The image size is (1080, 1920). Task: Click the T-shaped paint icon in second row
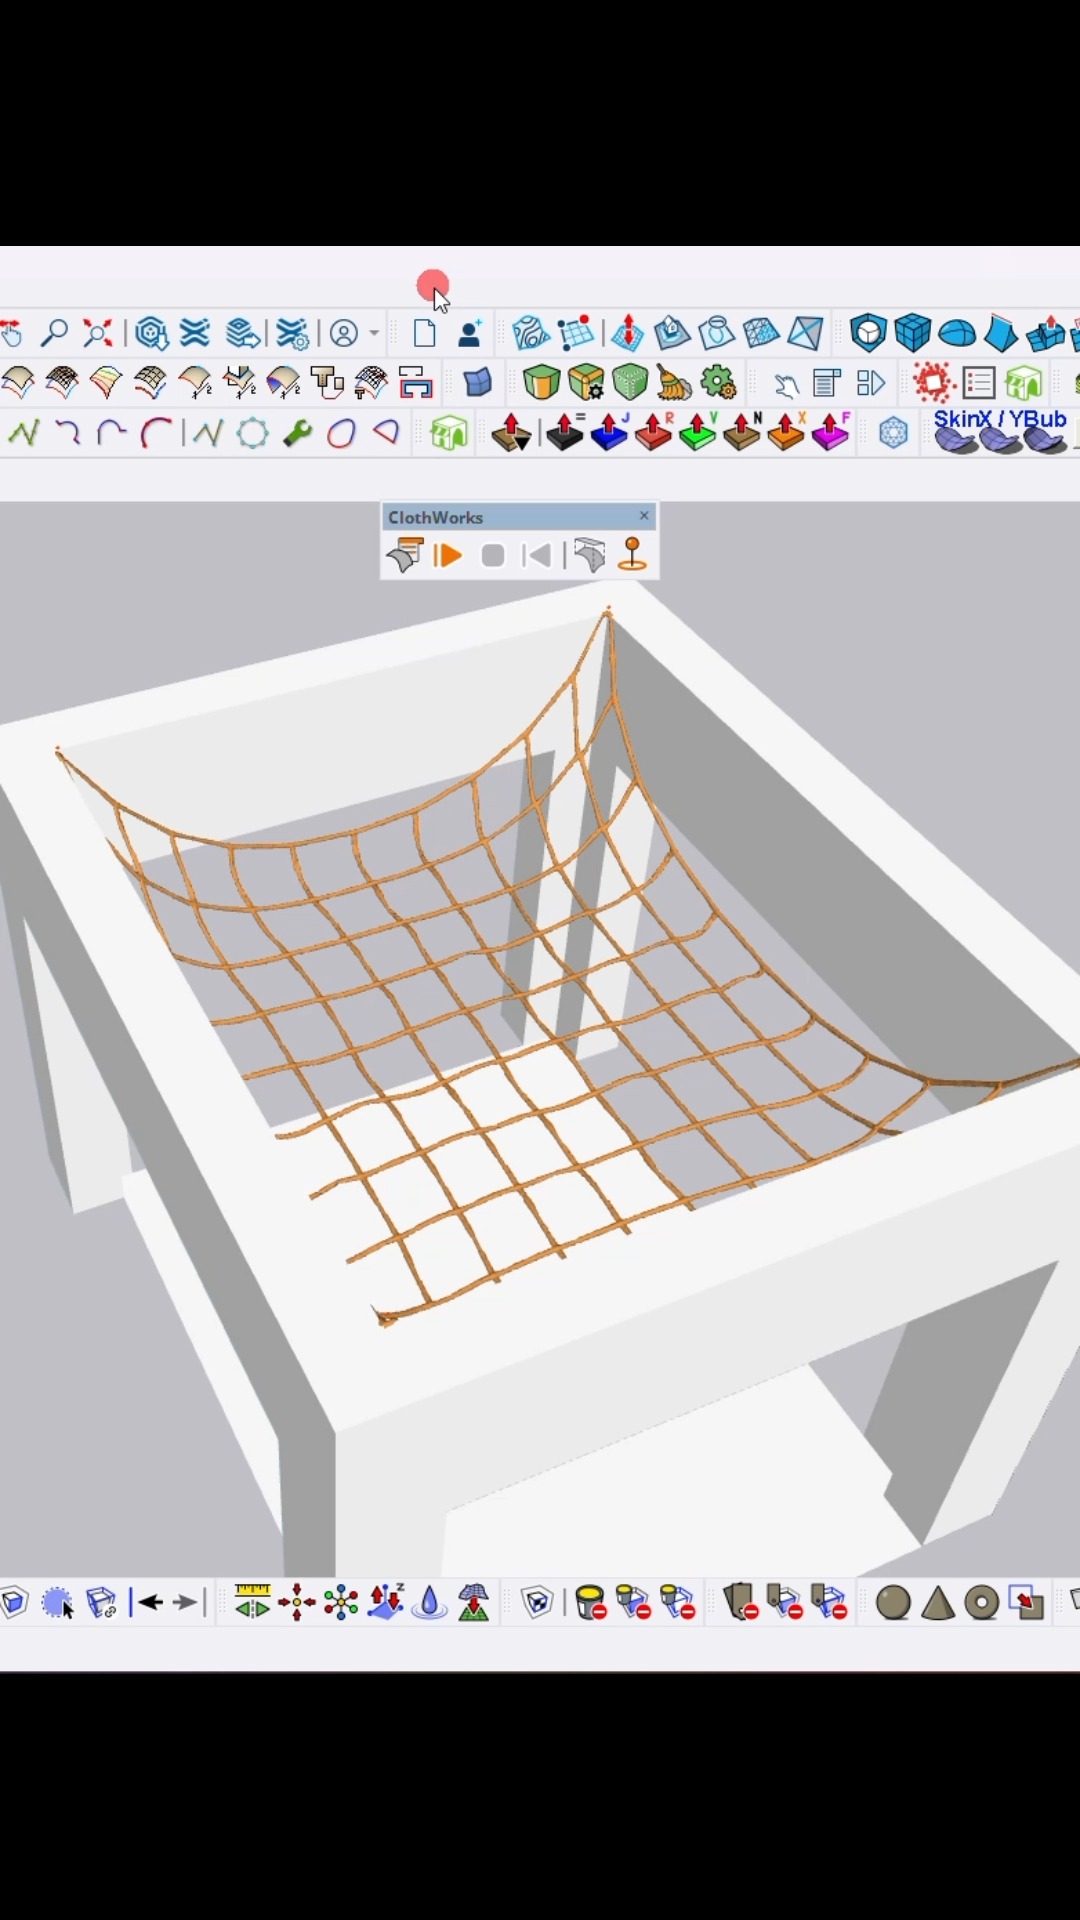(326, 382)
